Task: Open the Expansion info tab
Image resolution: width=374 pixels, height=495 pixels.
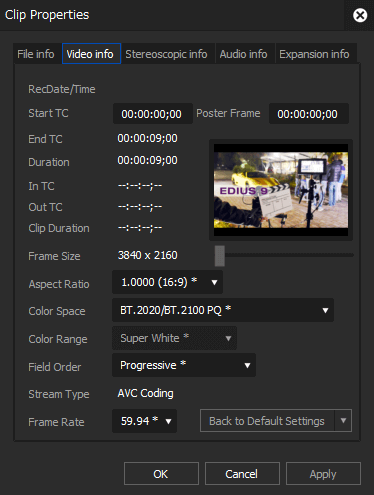Action: 314,54
